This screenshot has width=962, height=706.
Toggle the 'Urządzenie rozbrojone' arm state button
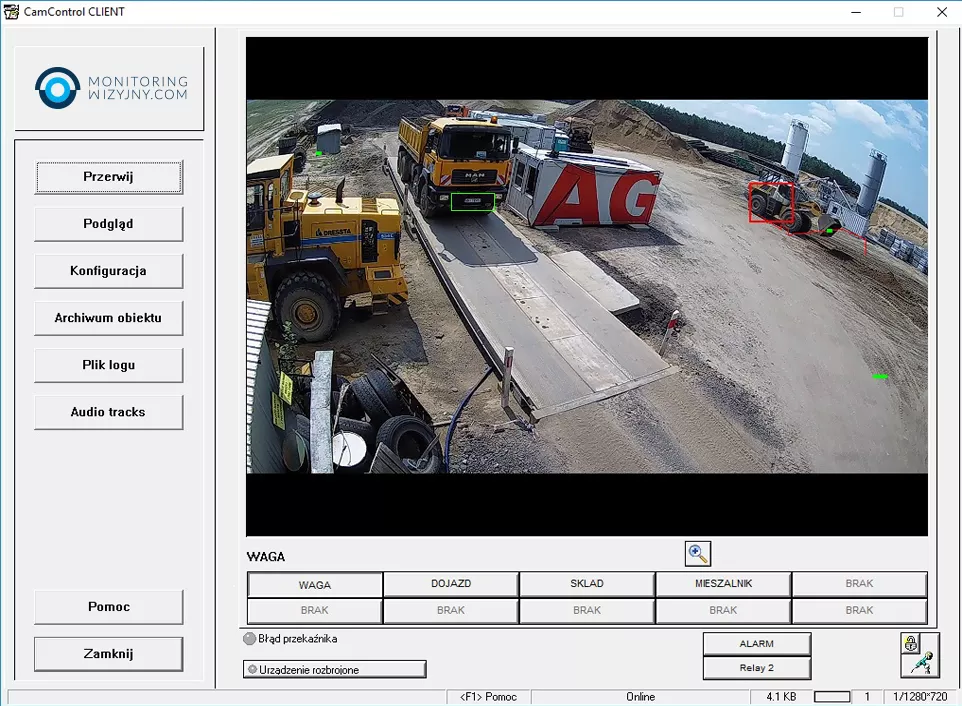pos(334,669)
